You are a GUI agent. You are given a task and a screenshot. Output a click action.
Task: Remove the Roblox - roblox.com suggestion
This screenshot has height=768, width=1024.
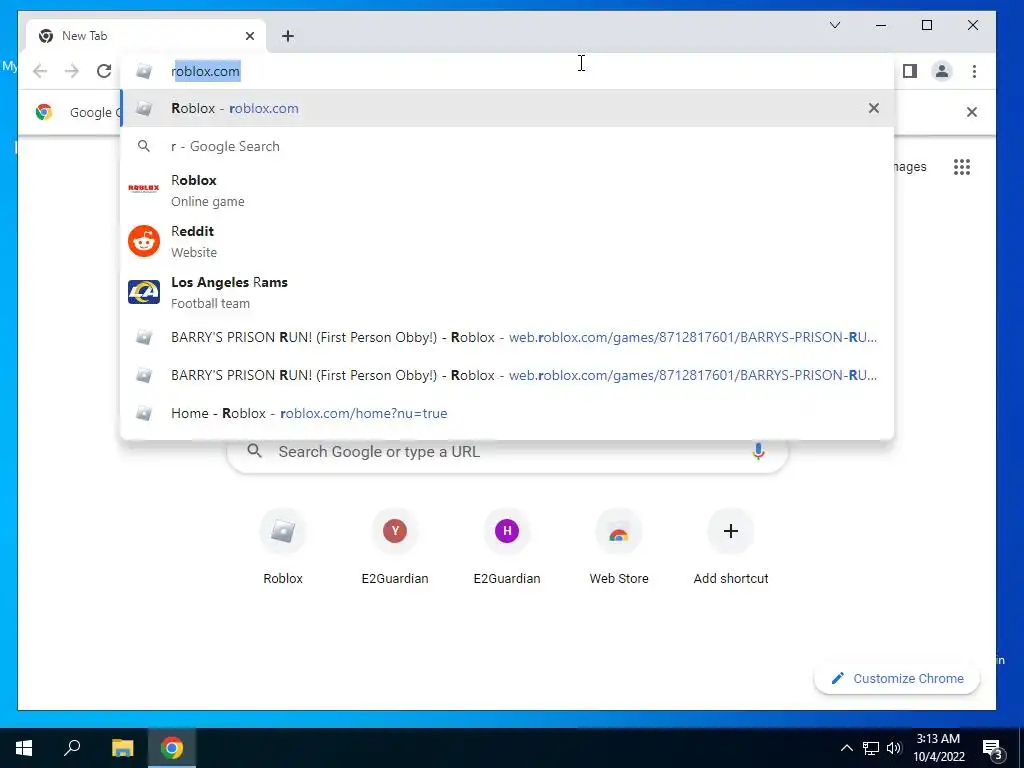874,108
